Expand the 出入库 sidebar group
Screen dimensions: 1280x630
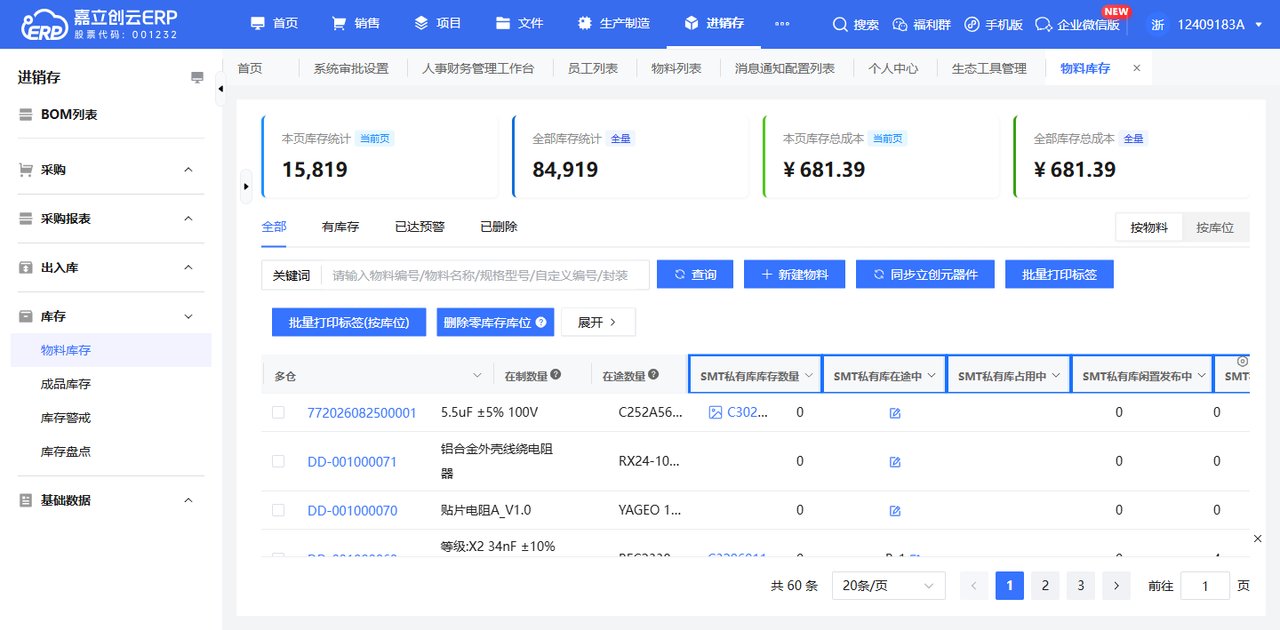coord(111,267)
